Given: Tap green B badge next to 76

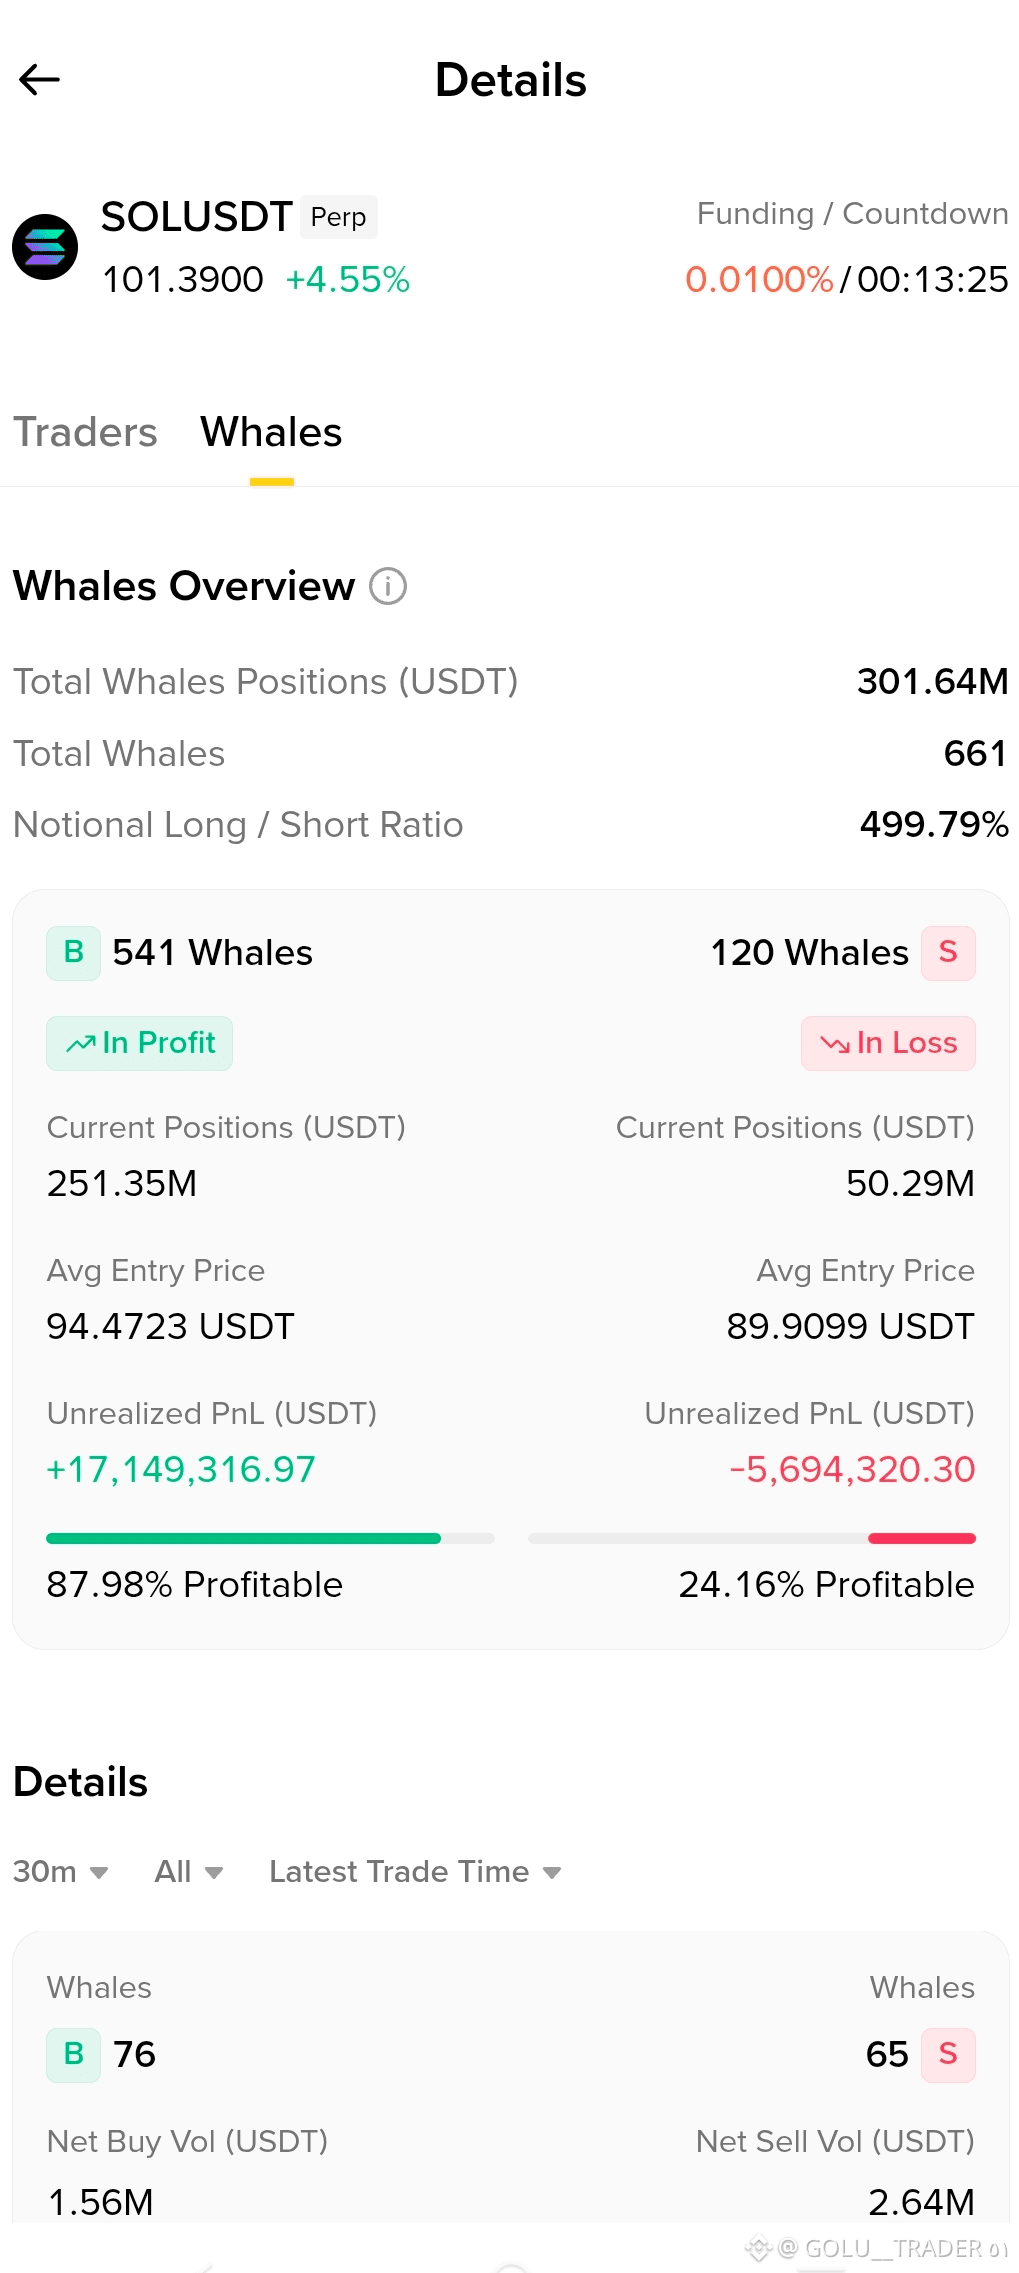Looking at the screenshot, I should [x=73, y=2055].
